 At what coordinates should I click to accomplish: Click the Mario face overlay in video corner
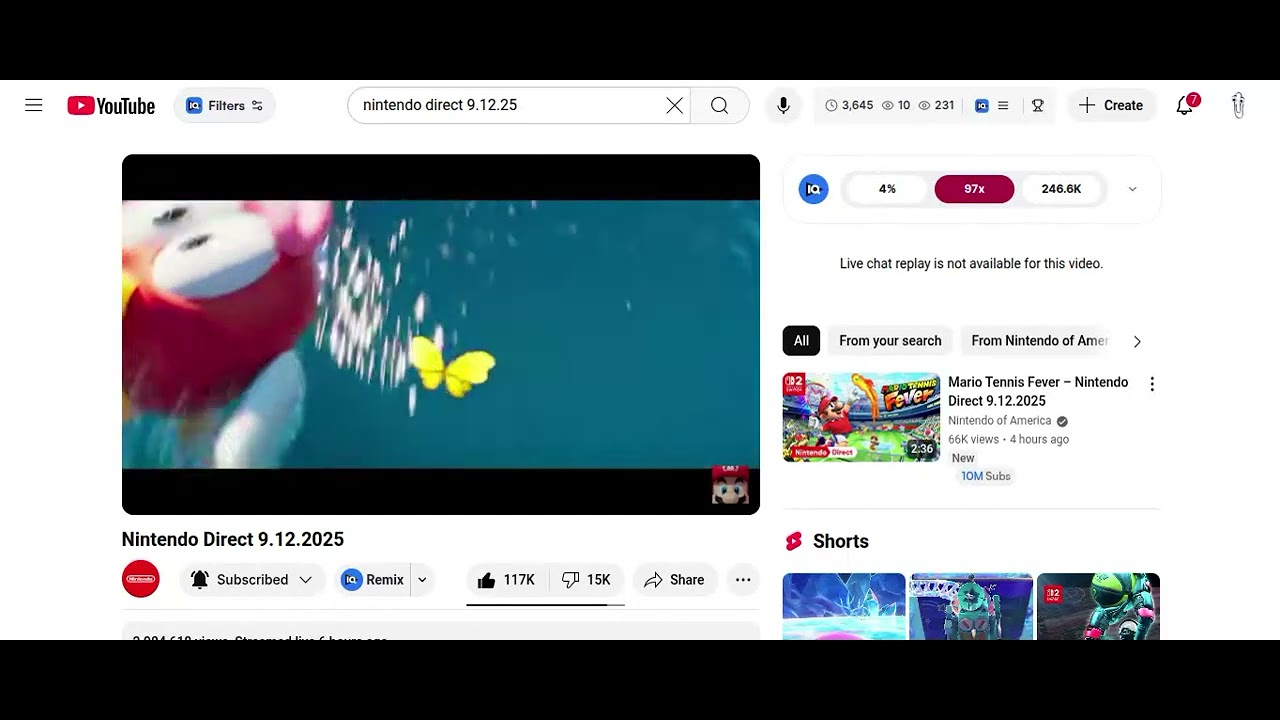pos(730,485)
